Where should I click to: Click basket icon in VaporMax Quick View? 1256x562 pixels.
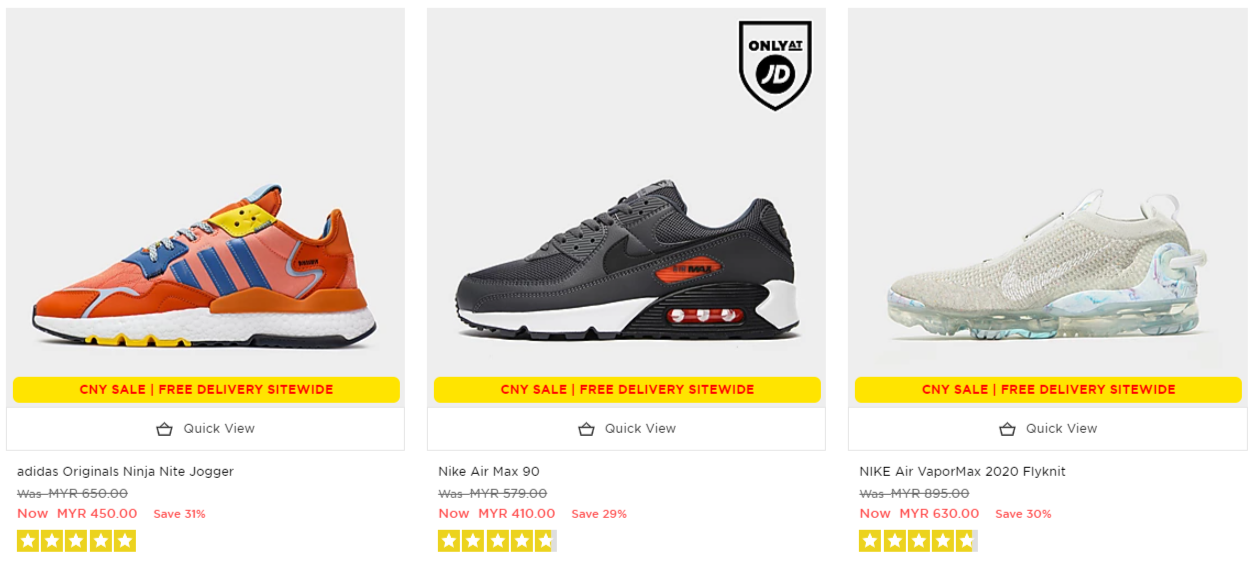coord(1007,429)
